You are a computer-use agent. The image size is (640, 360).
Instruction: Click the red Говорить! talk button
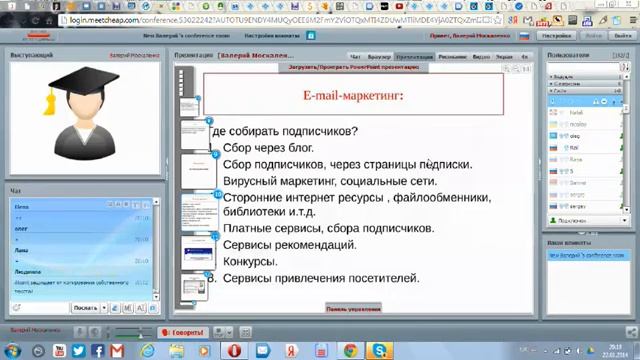click(x=183, y=332)
